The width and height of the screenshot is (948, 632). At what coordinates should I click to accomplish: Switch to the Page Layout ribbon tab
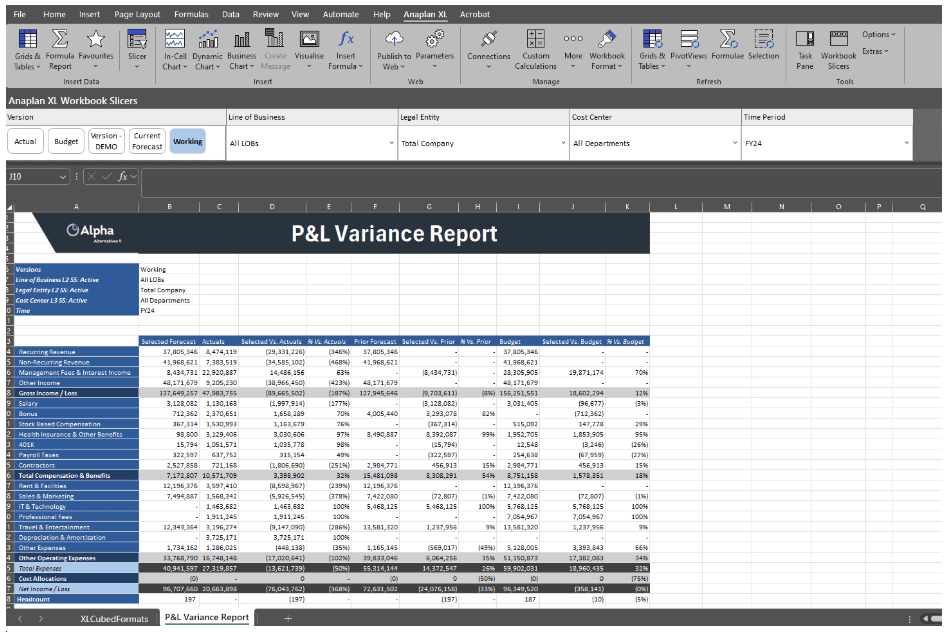[137, 14]
